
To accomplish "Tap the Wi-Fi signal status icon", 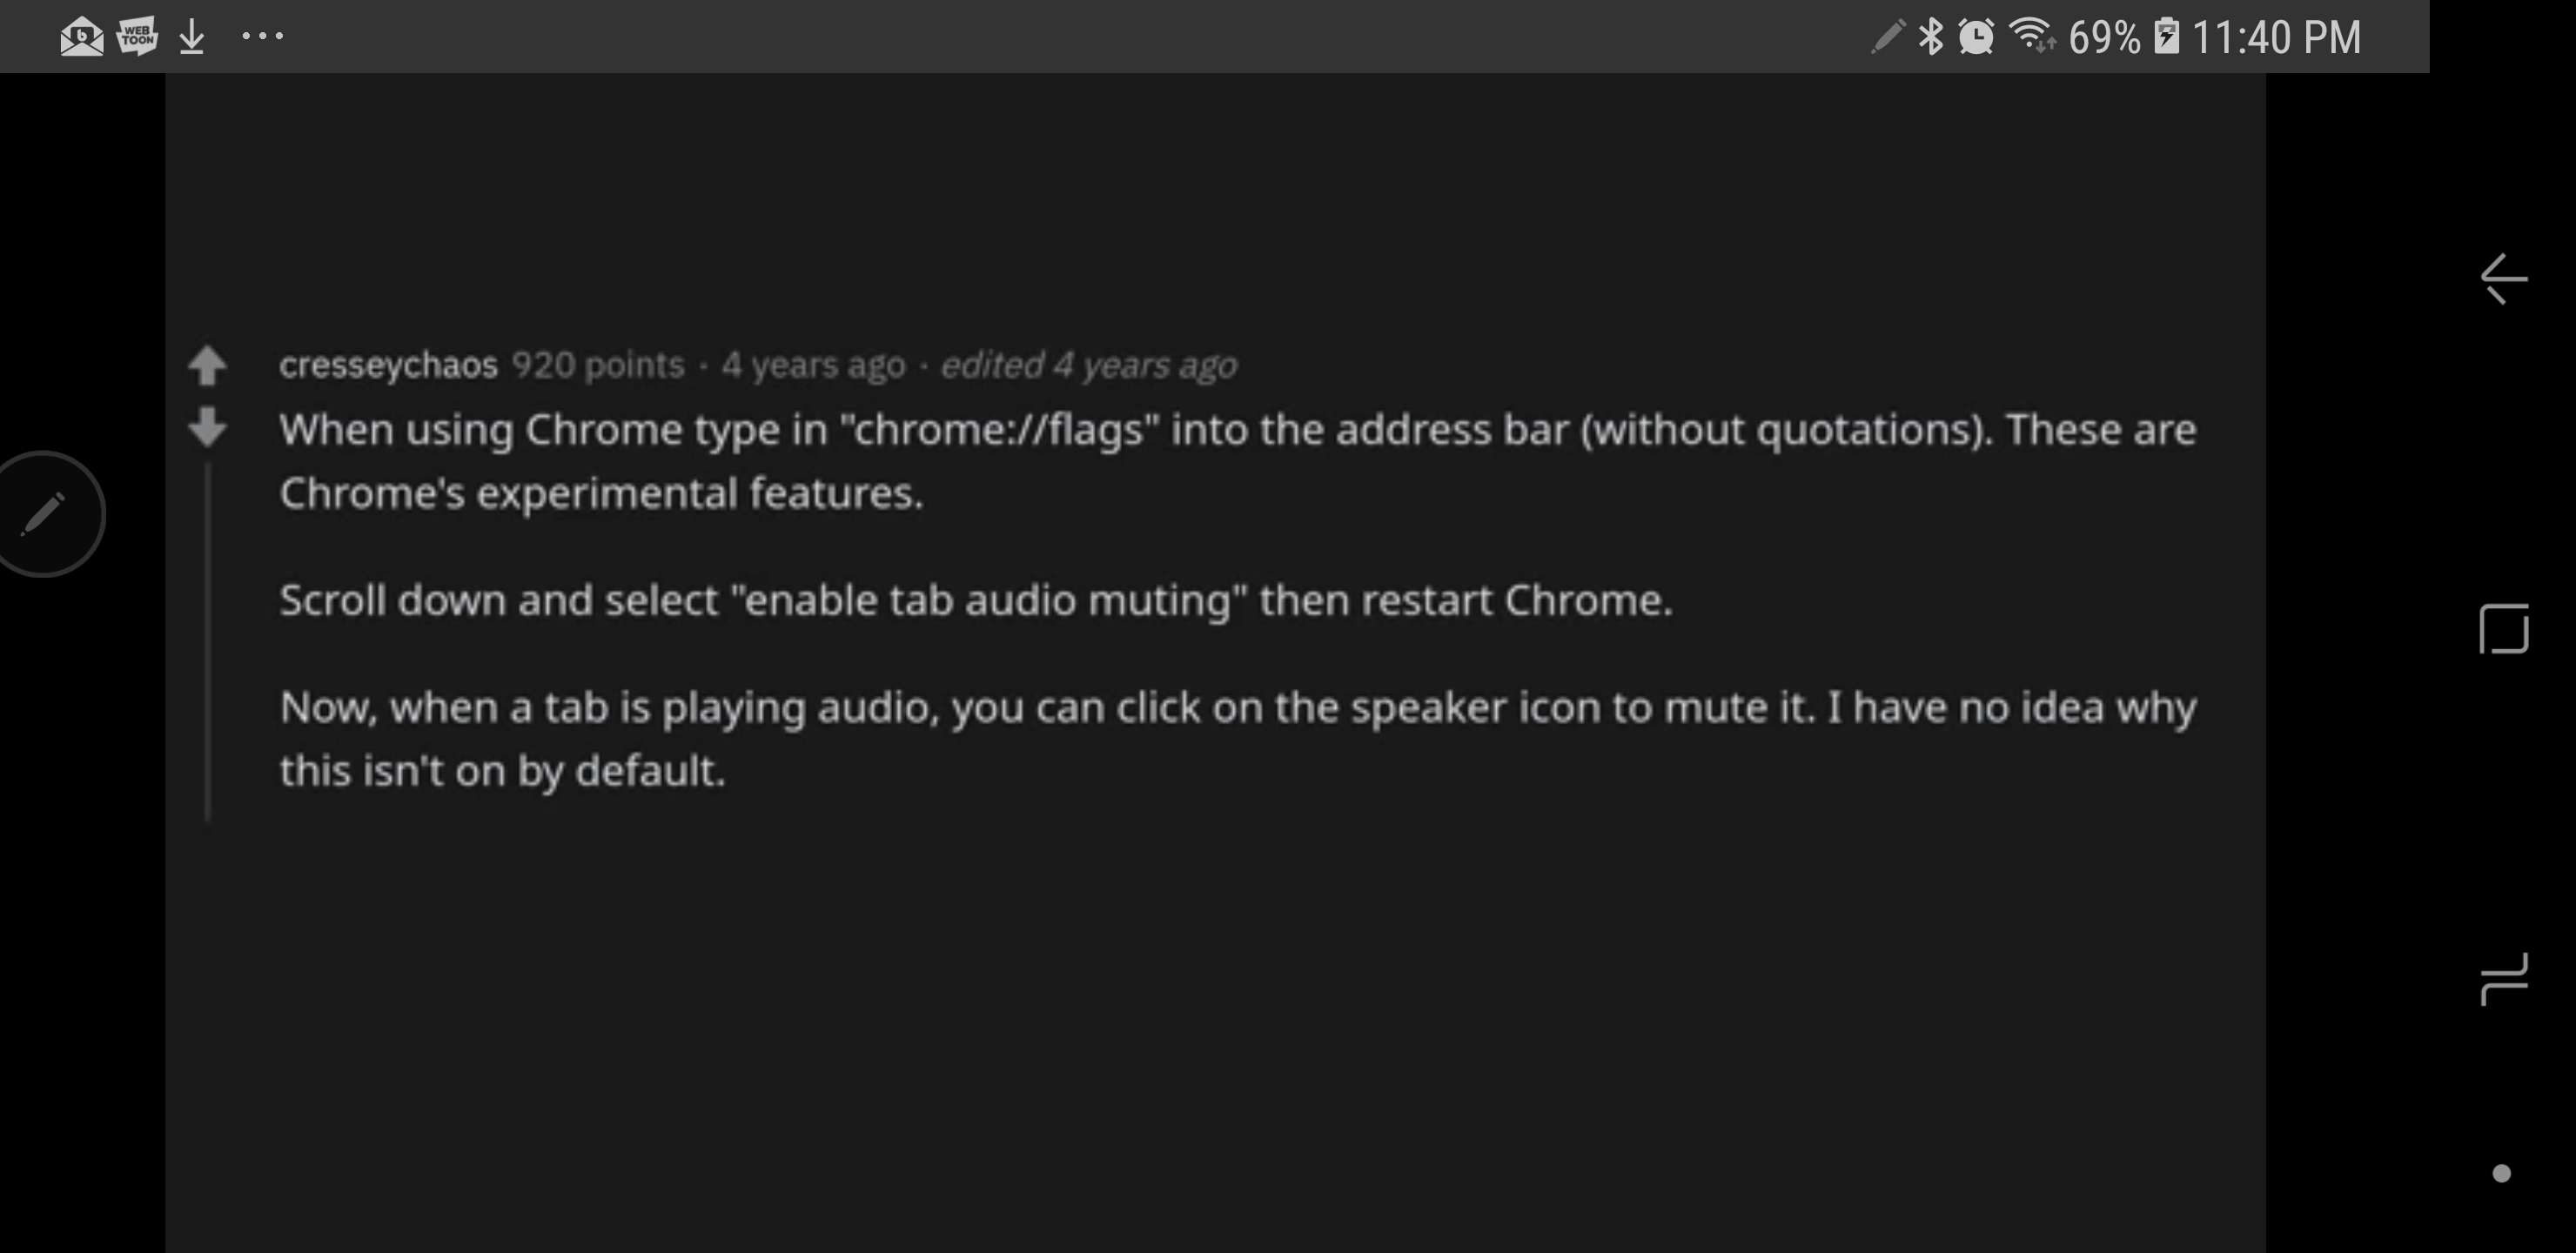I will pyautogui.click(x=2032, y=37).
